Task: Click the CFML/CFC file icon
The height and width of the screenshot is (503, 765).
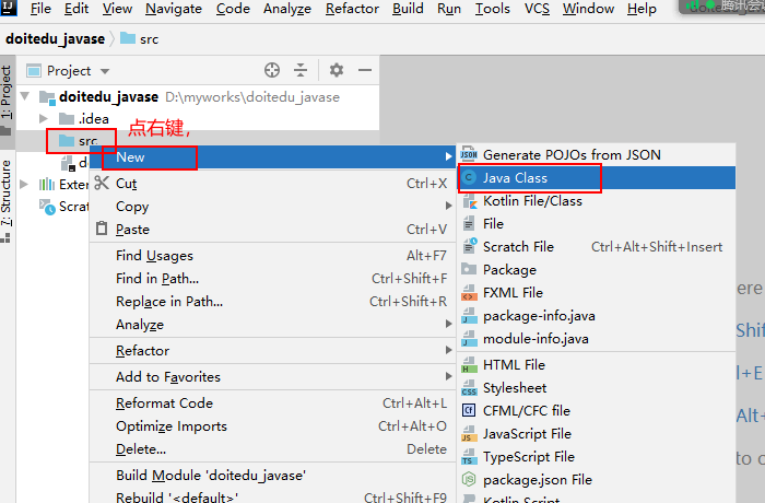Action: tap(469, 410)
